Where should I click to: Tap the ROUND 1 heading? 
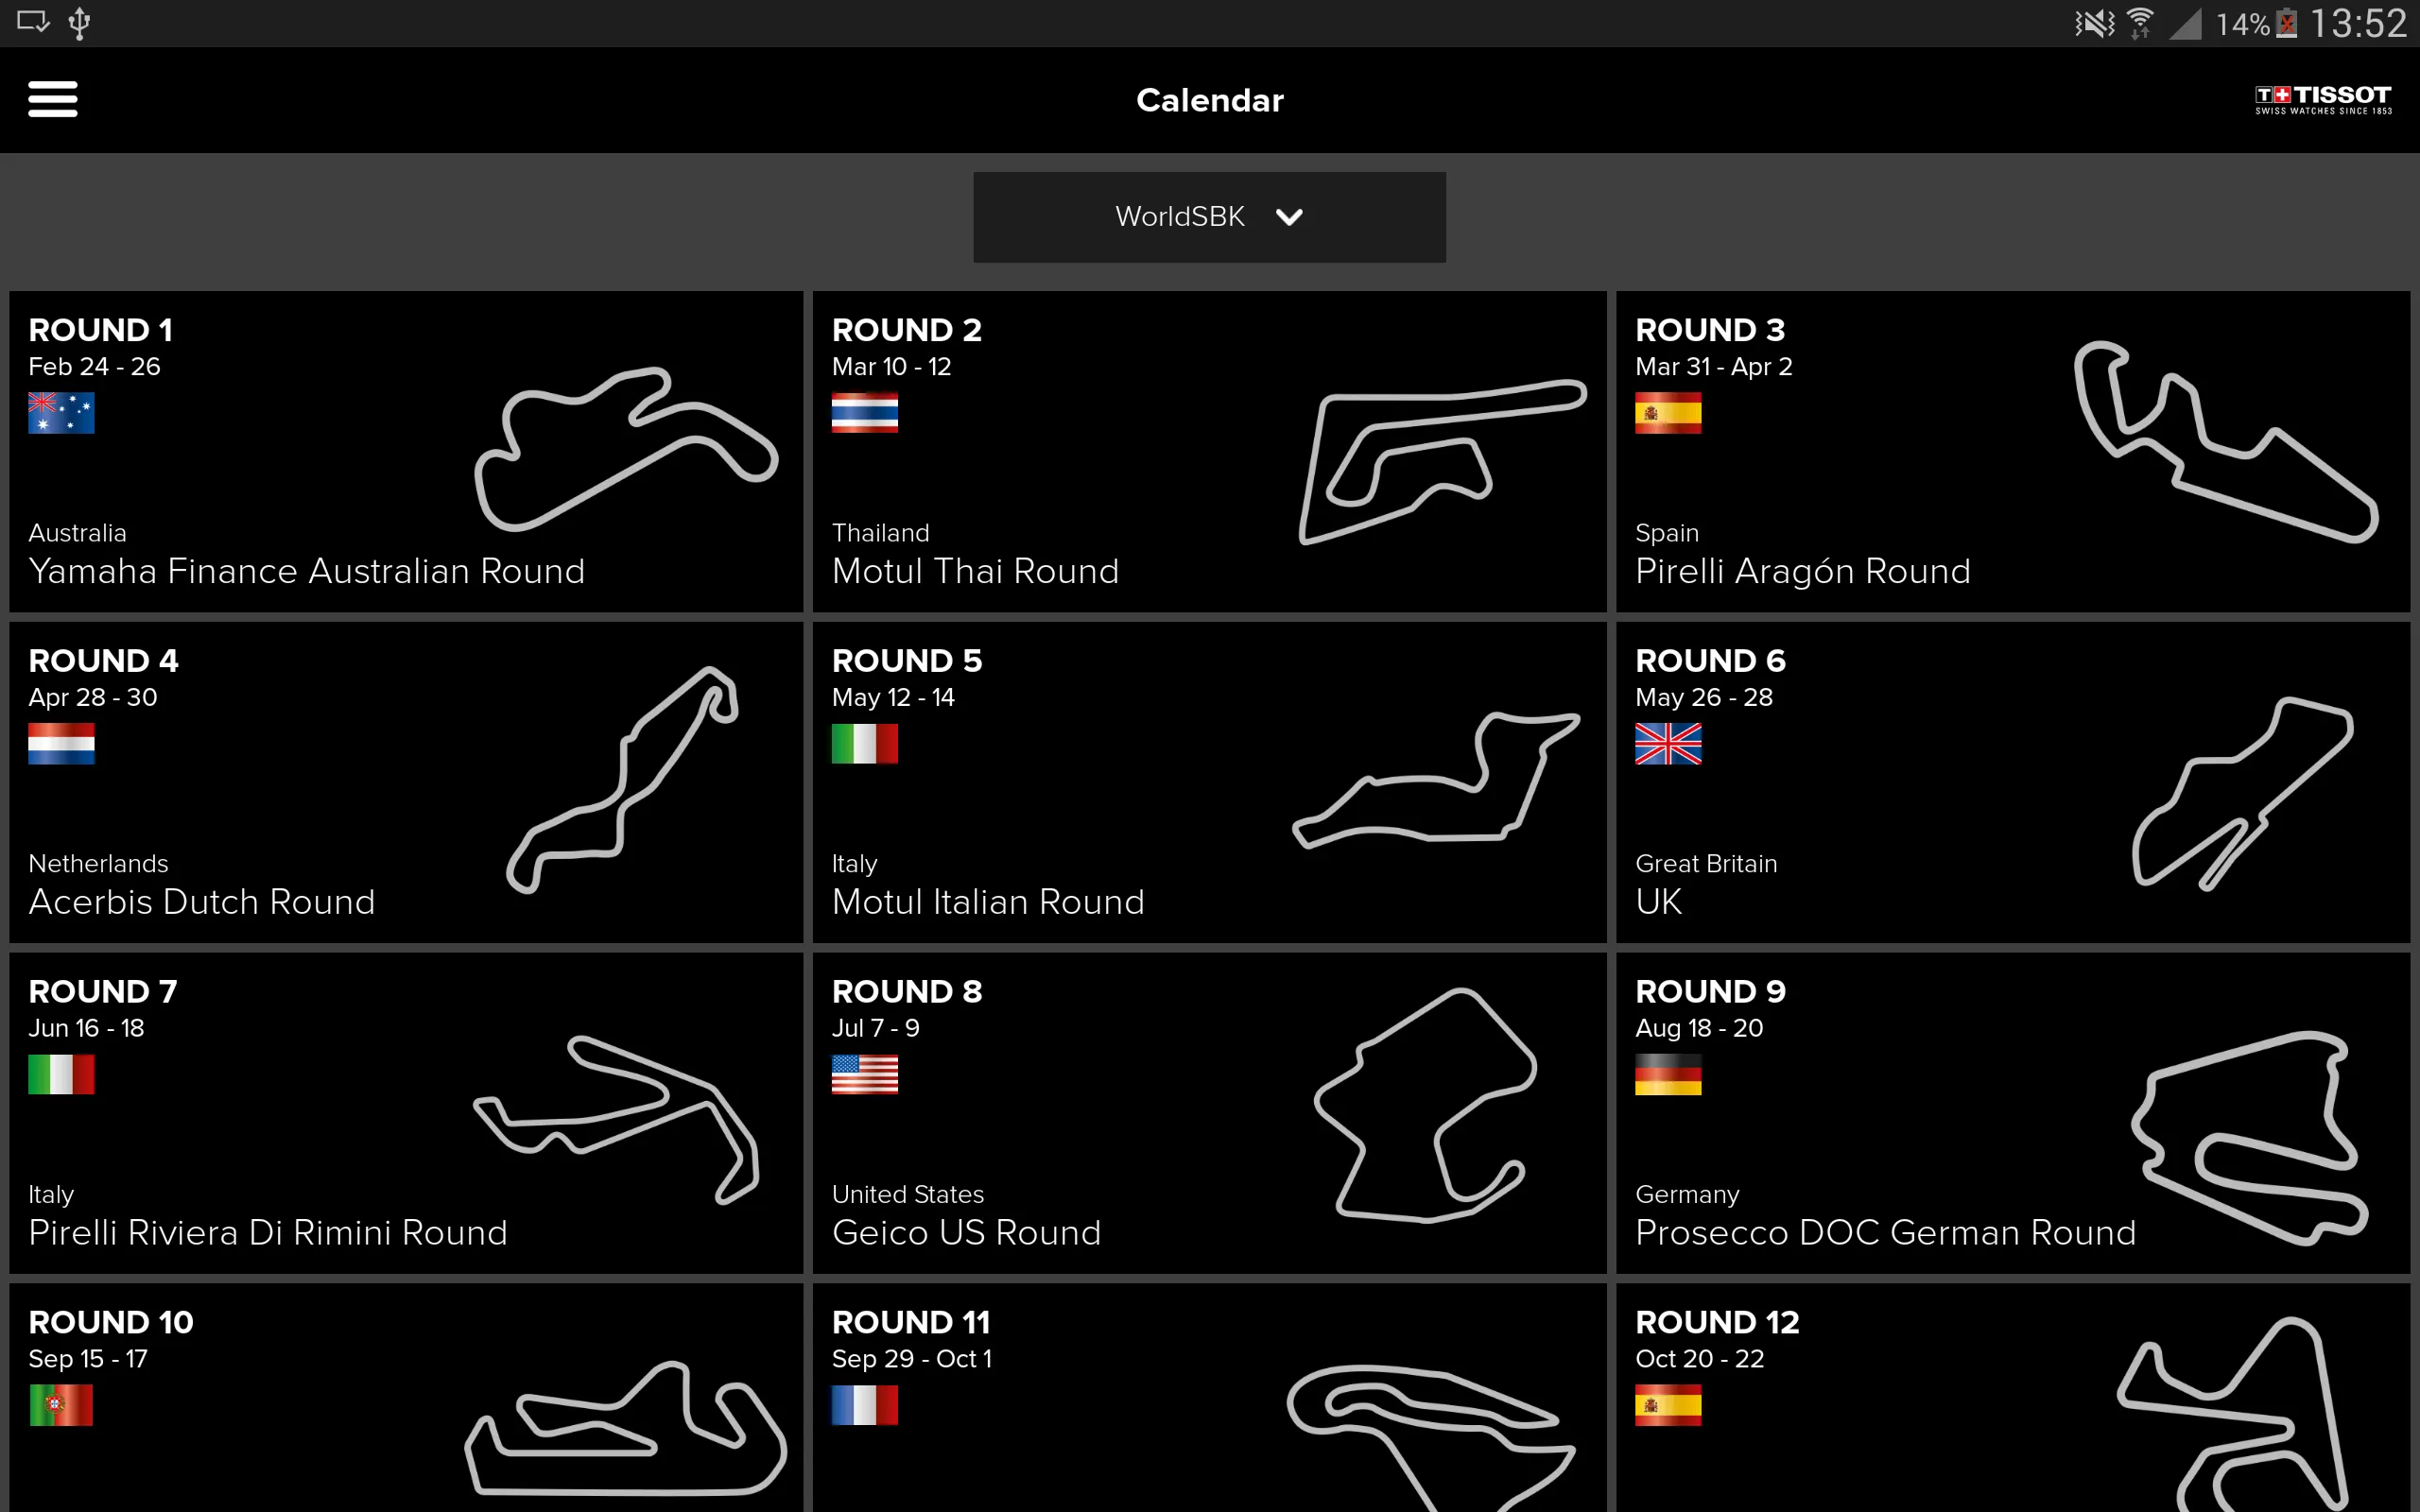(100, 330)
